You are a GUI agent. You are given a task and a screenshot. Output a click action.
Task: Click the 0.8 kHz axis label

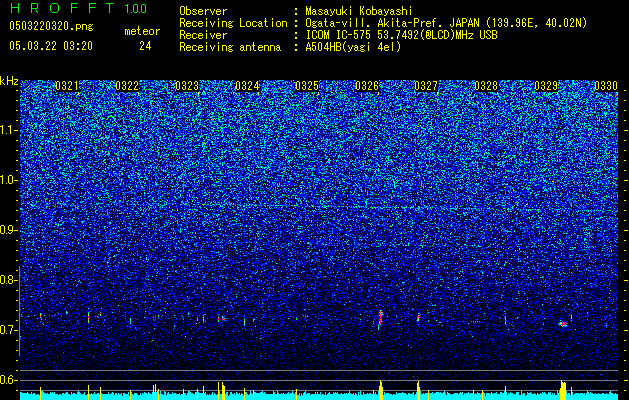[8, 280]
